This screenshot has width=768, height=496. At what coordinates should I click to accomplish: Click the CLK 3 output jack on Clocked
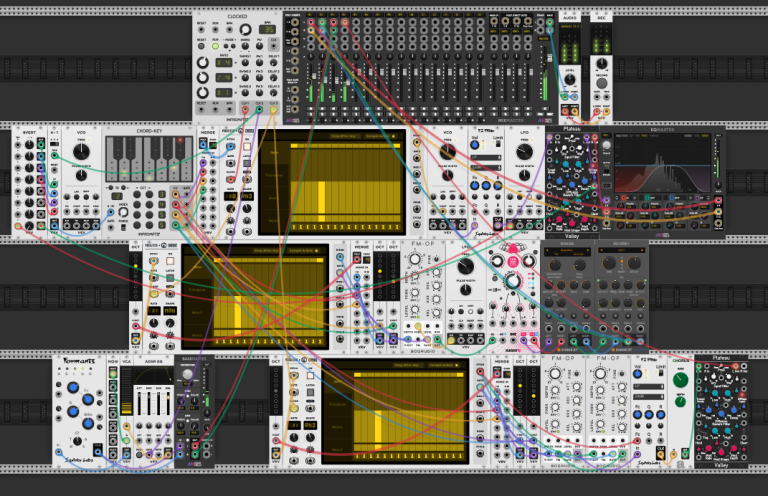pos(273,110)
